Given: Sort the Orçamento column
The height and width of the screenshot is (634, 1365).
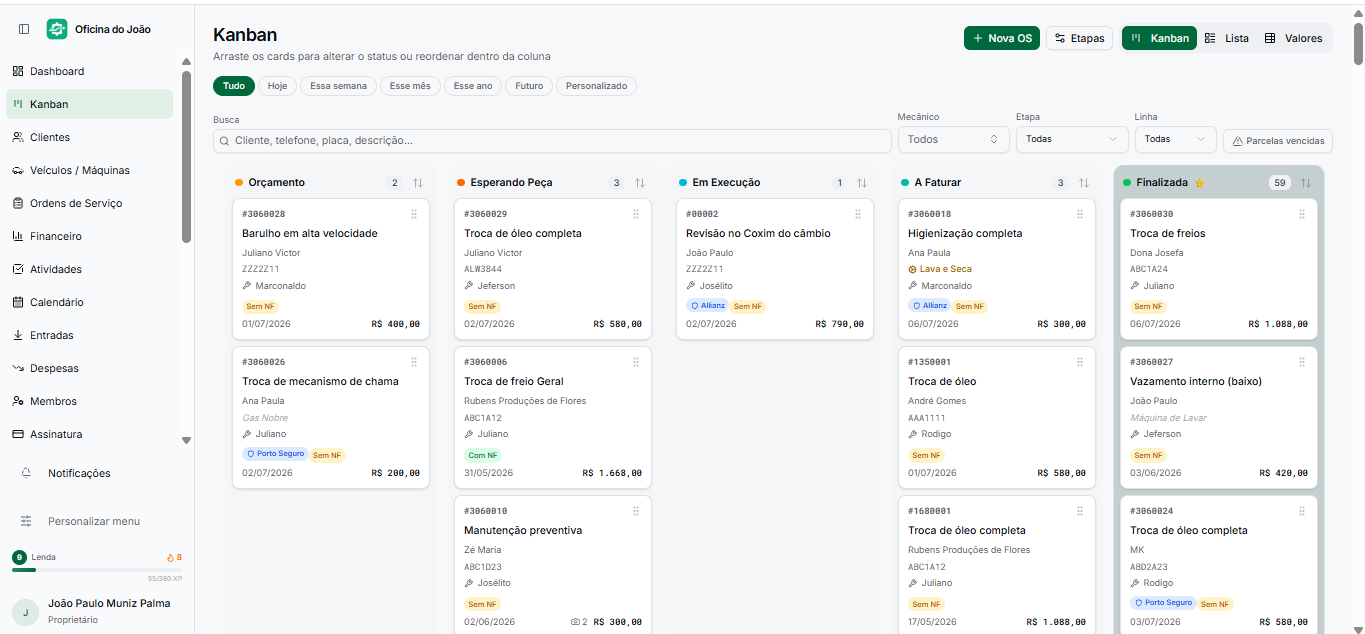Looking at the screenshot, I should [418, 183].
